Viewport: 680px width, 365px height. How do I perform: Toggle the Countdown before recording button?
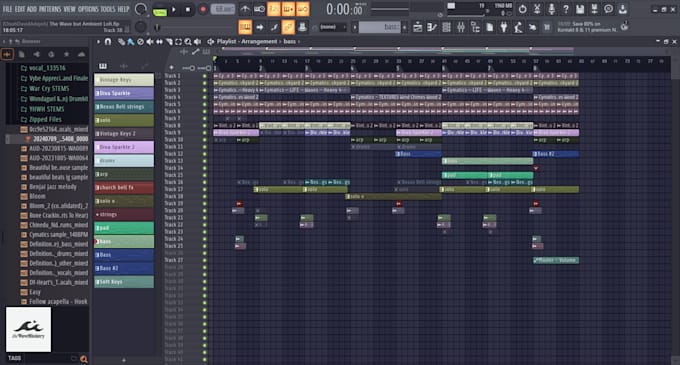point(274,9)
